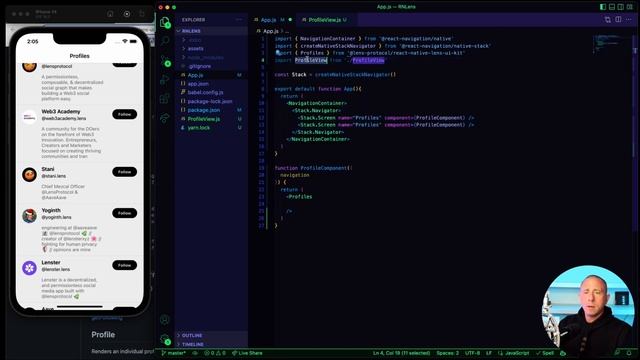This screenshot has width=640, height=360.
Task: Follow Lenster in simulator
Action: click(x=124, y=265)
